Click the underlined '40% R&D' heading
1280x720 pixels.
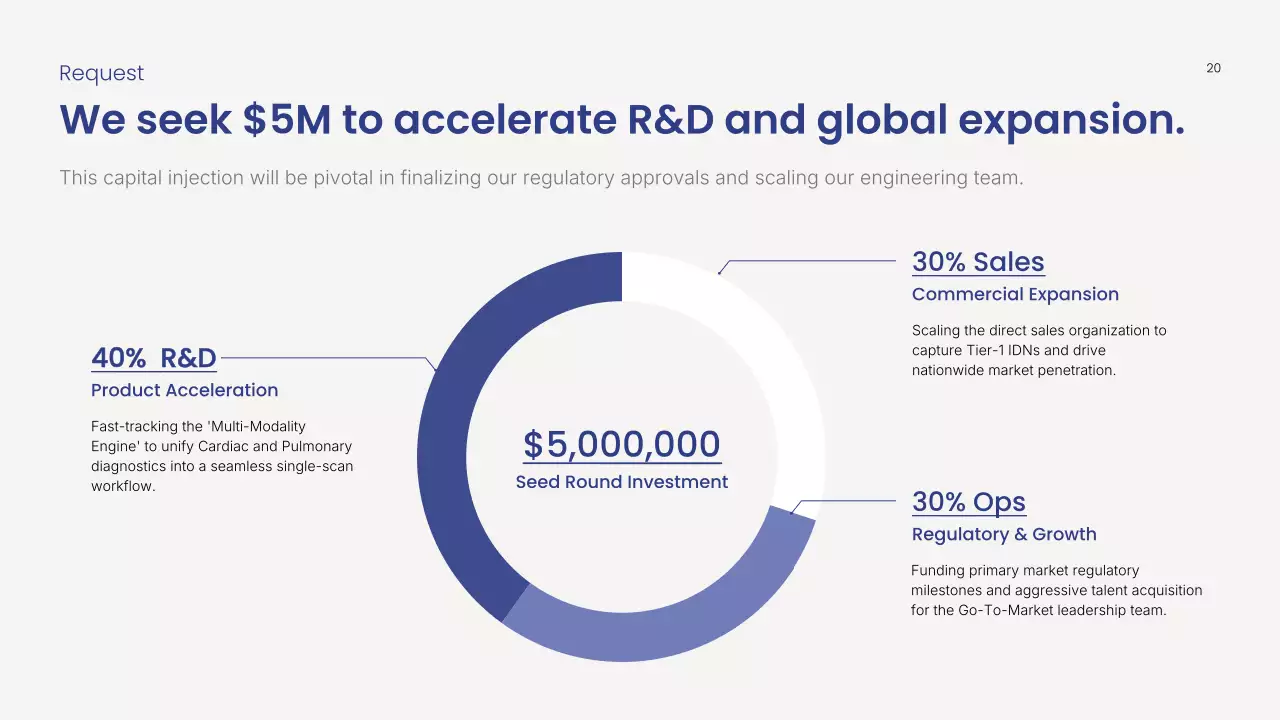click(153, 358)
